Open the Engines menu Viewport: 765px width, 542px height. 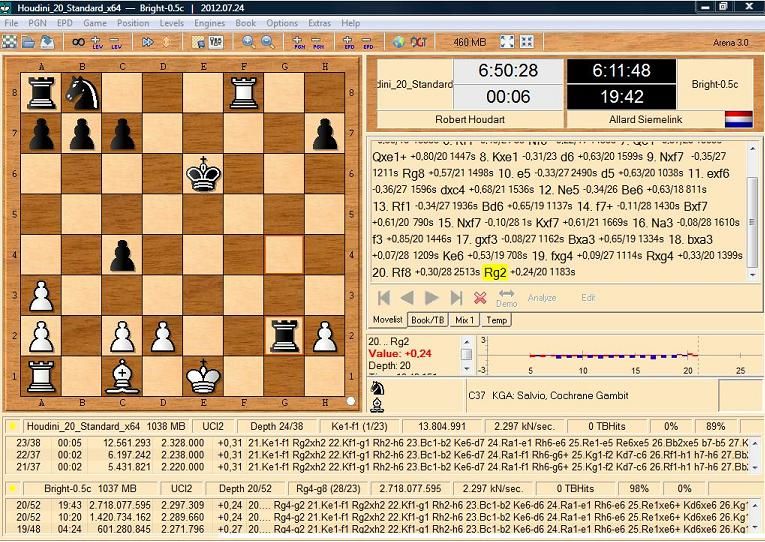208,23
